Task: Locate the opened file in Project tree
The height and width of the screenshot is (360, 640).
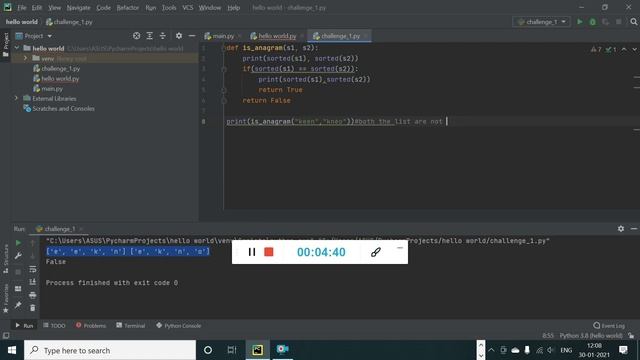Action: tap(136, 36)
